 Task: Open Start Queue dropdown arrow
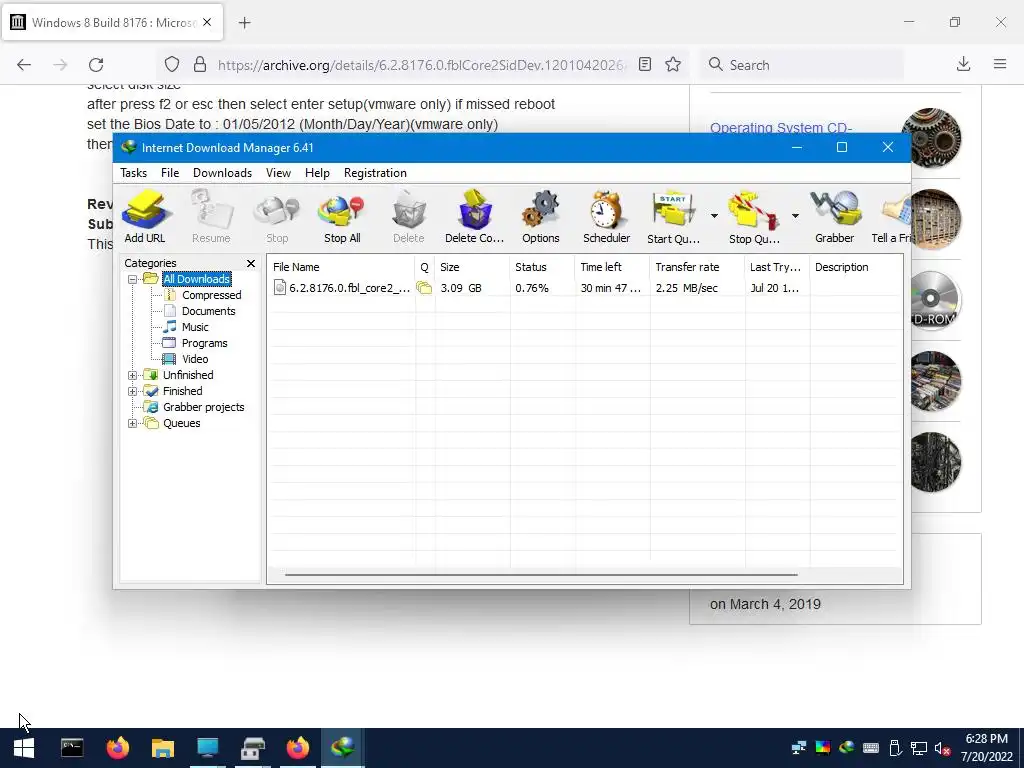pyautogui.click(x=714, y=216)
